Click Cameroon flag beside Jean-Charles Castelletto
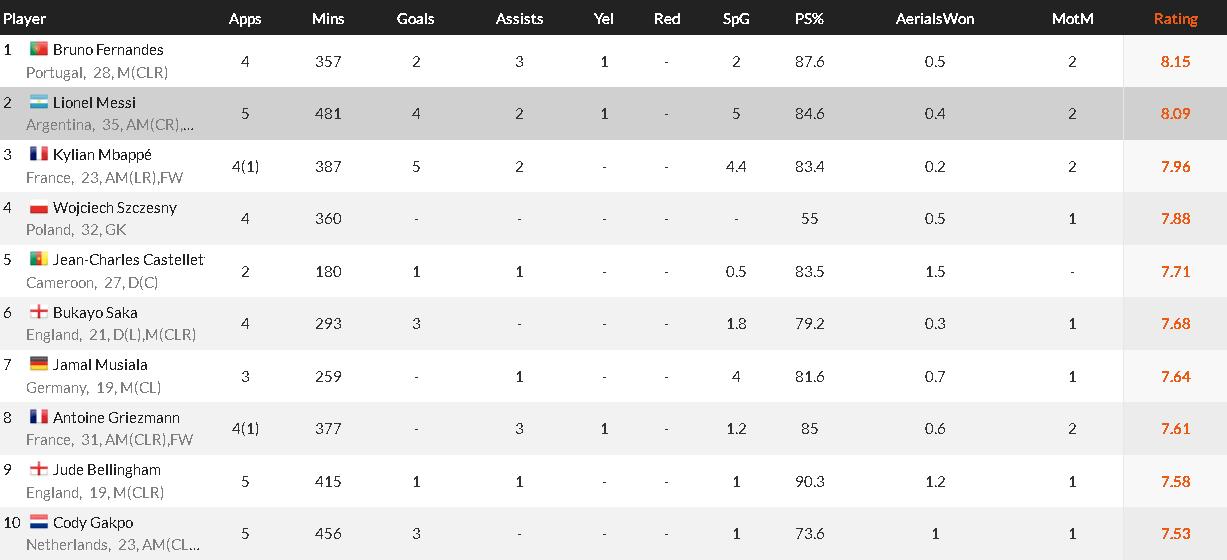The image size is (1227, 560). click(39, 259)
